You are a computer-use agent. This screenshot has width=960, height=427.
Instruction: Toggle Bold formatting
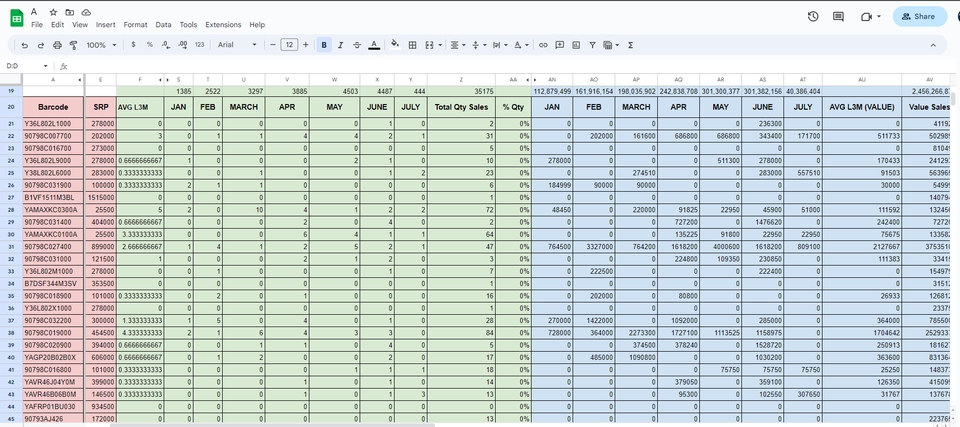click(x=324, y=45)
